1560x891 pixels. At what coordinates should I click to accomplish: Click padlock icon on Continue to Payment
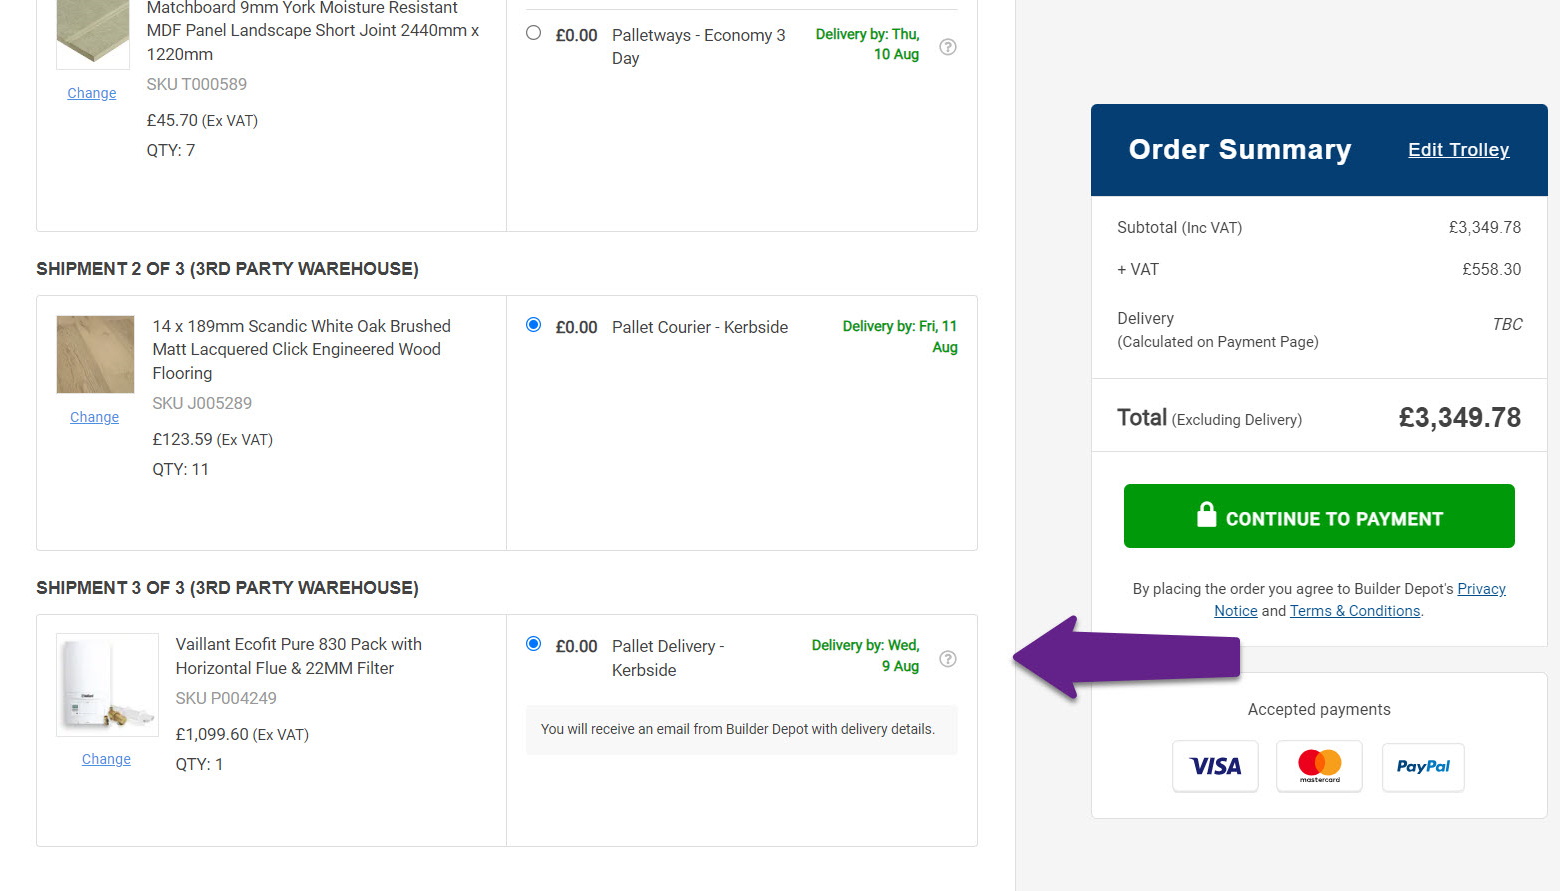click(x=1206, y=515)
